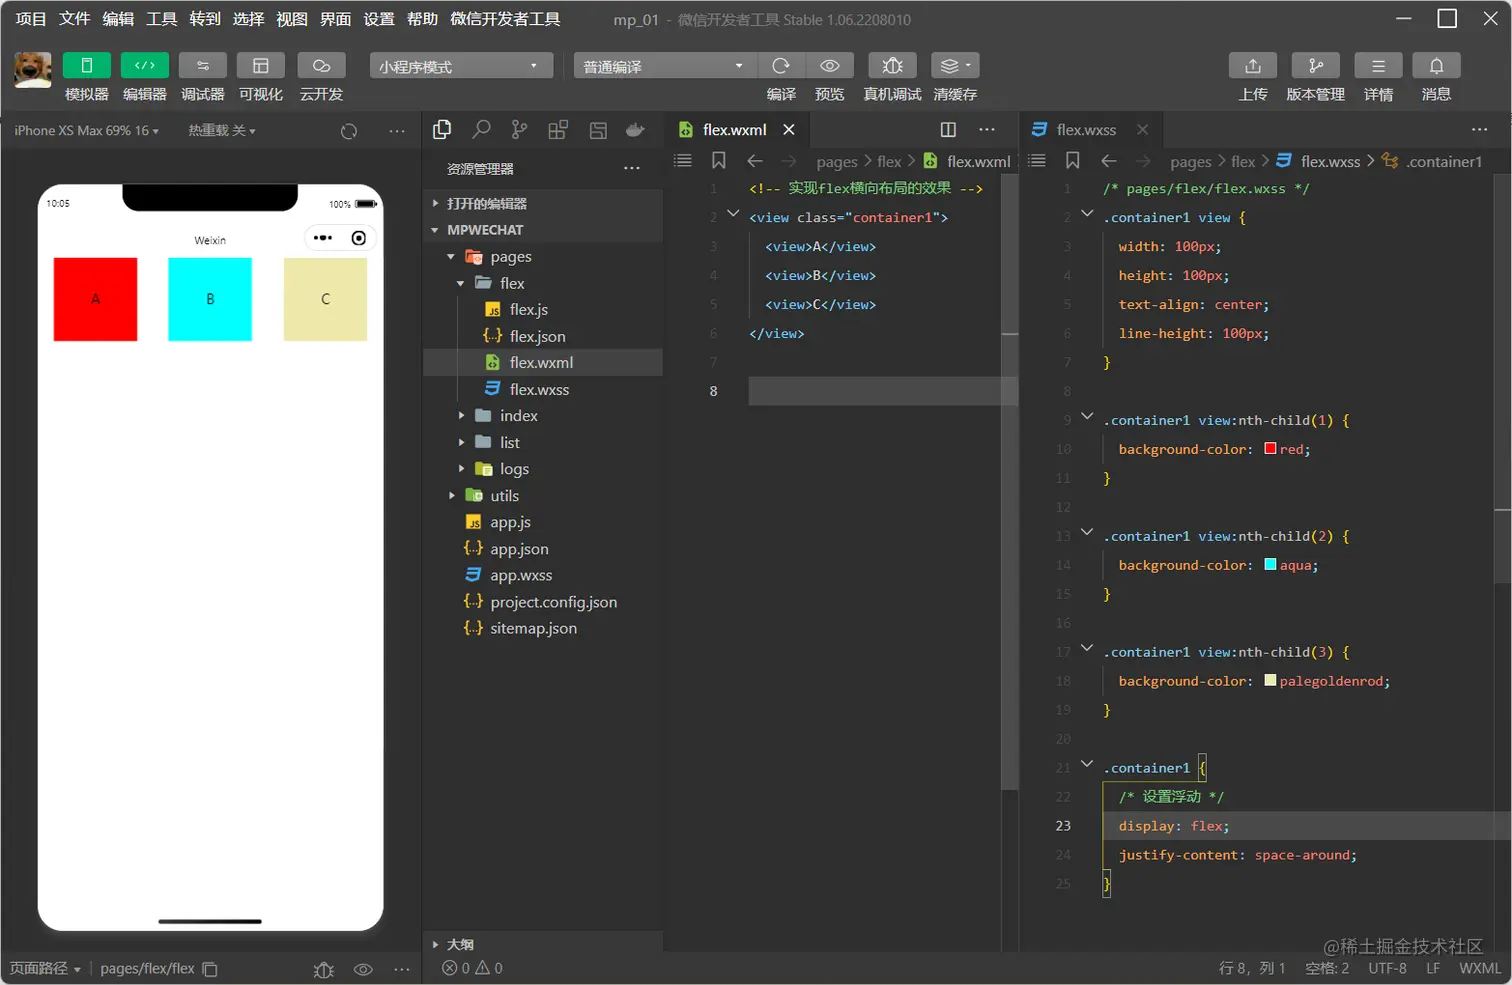Open the docker whale icon
Viewport: 1512px width, 985px height.
point(635,129)
